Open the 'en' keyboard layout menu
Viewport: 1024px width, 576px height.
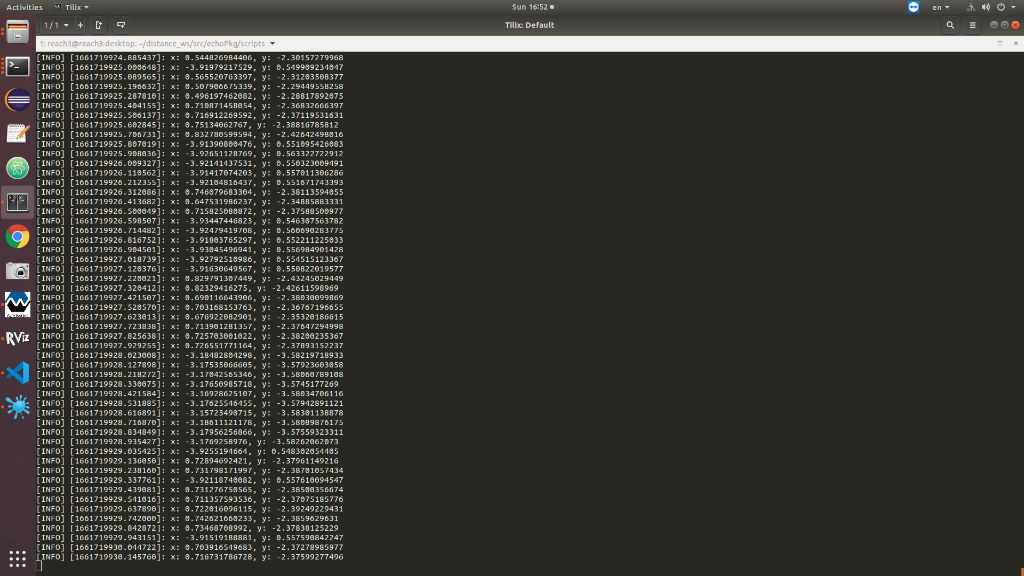coord(940,7)
